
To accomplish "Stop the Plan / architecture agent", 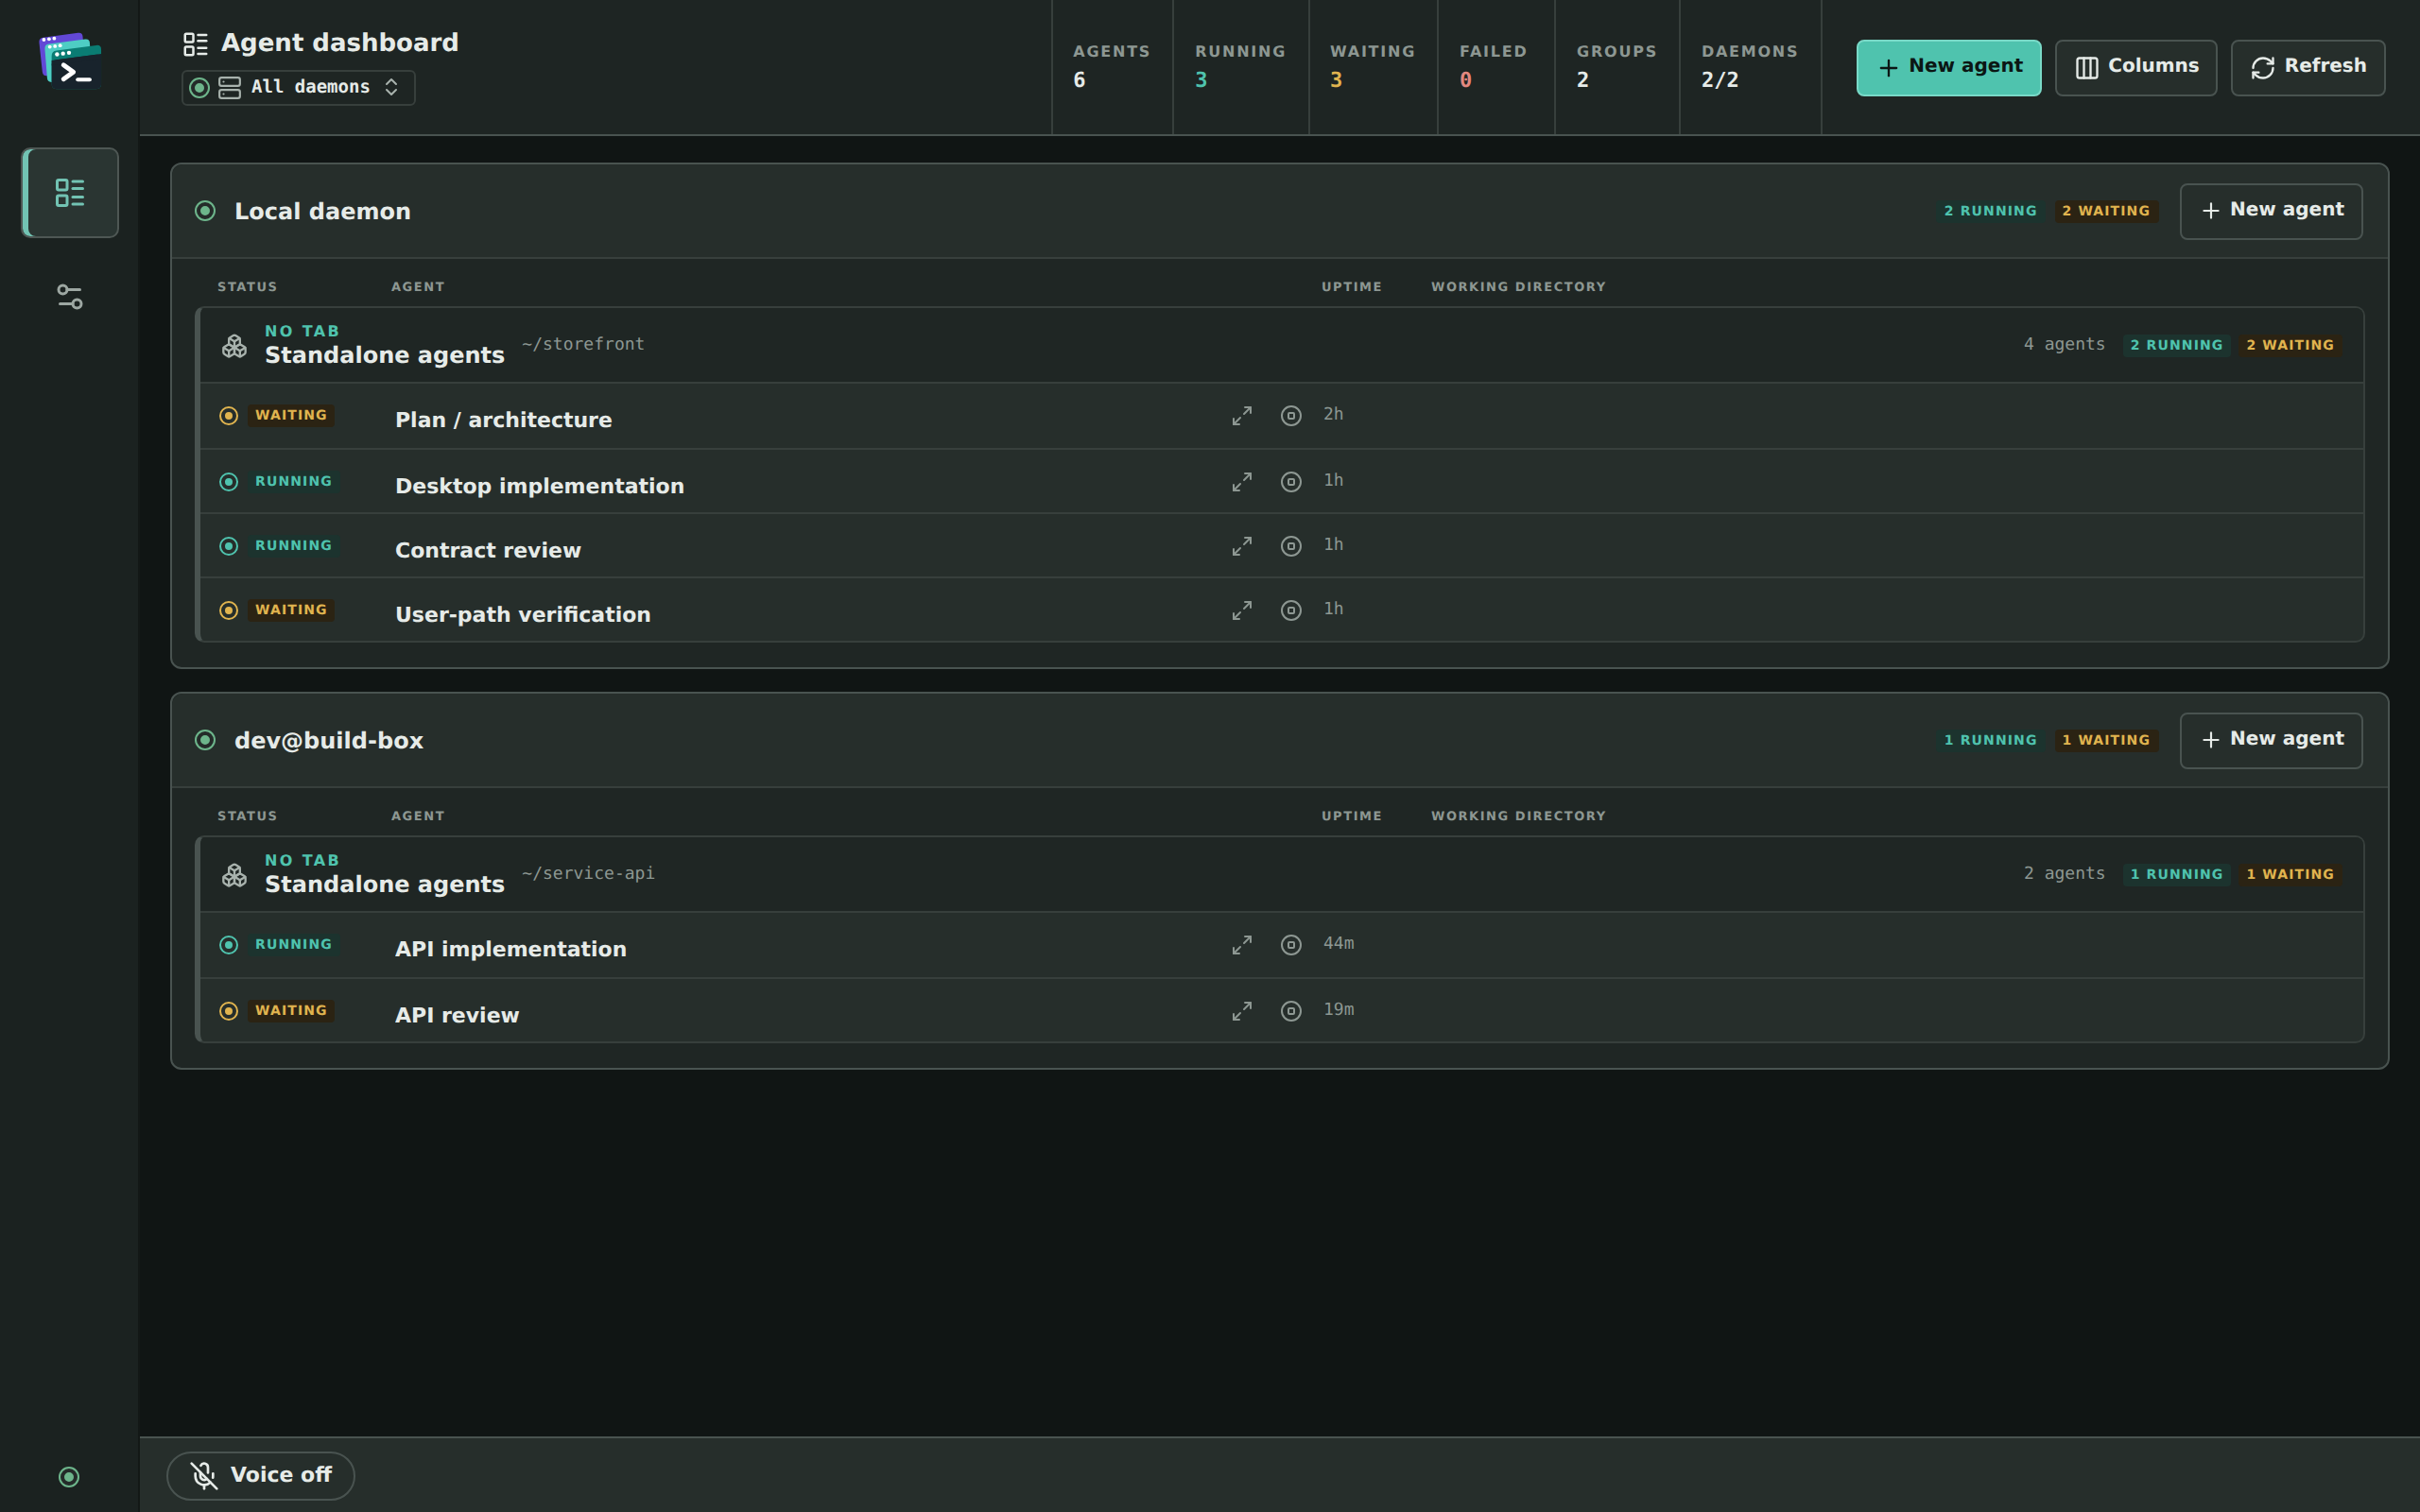I will pos(1291,416).
